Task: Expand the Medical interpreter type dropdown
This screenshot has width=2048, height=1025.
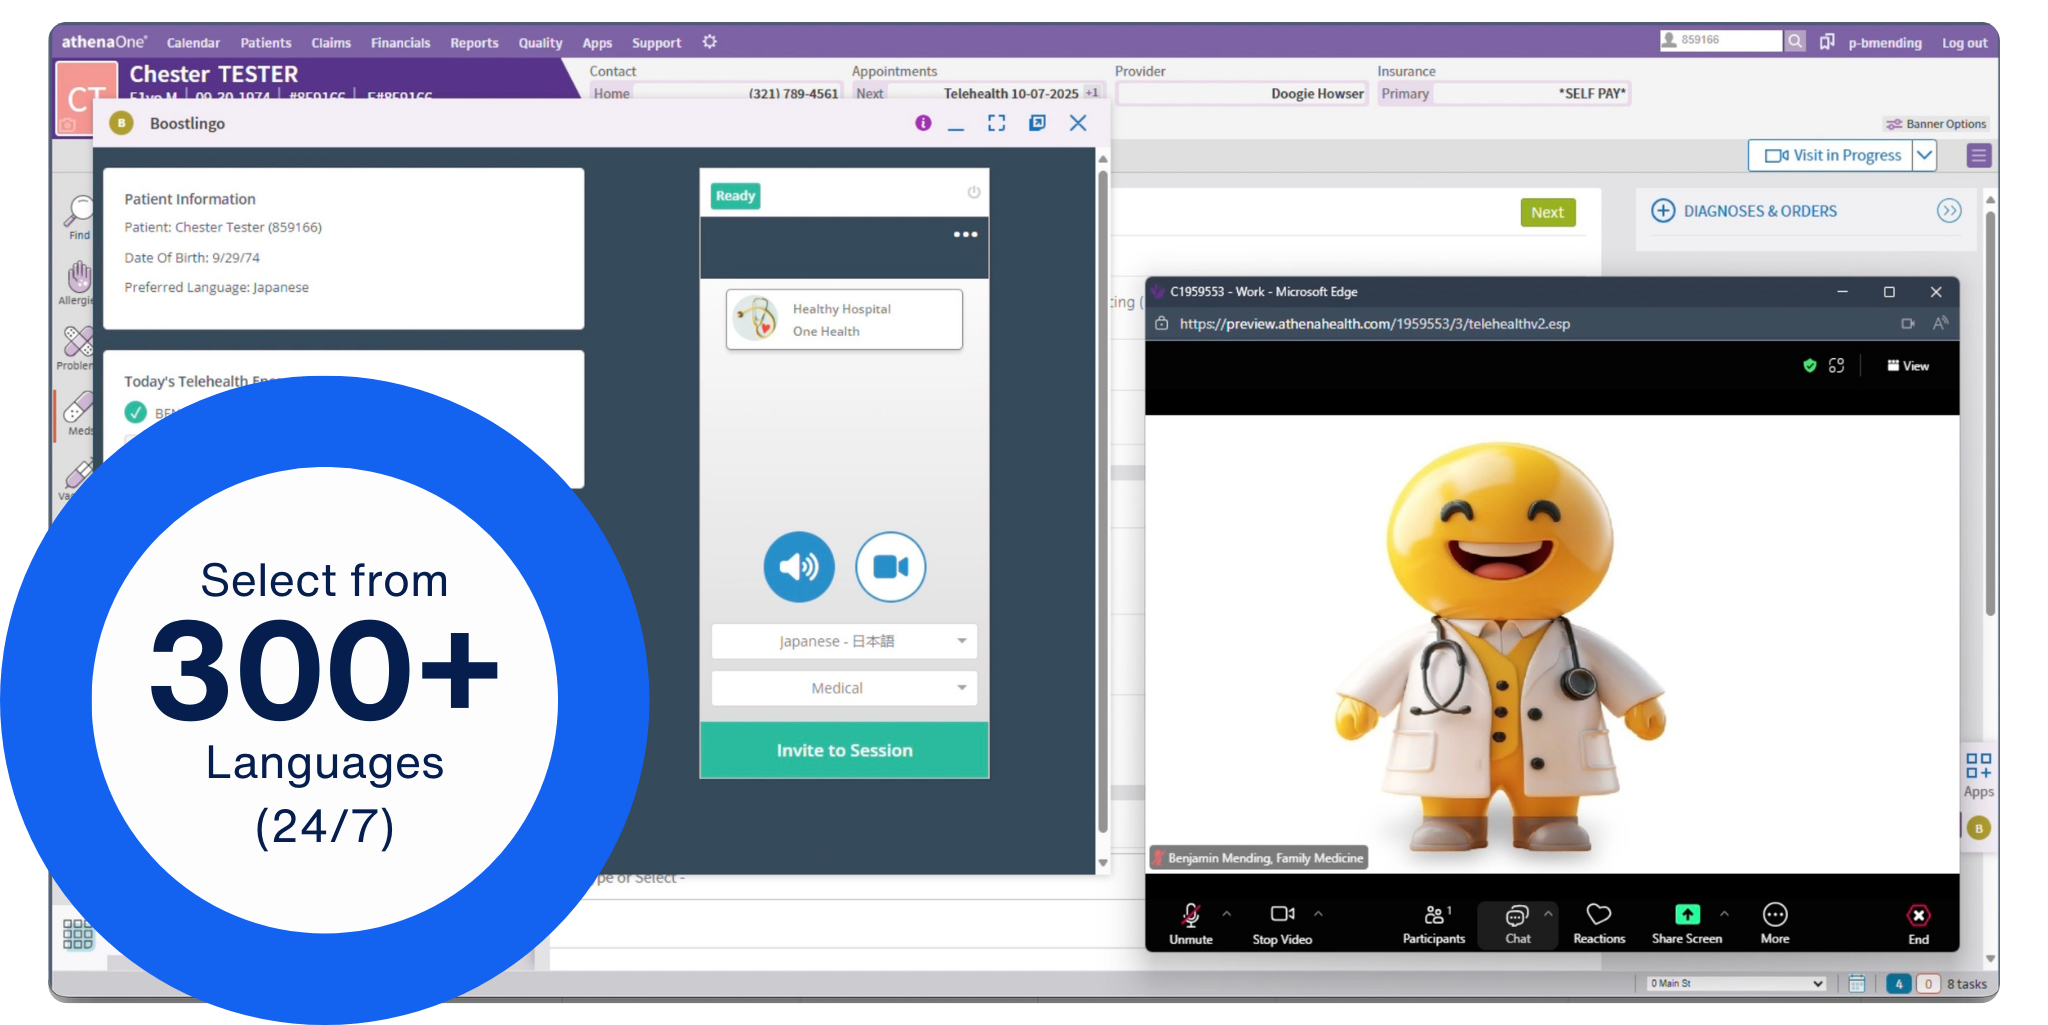Action: [844, 688]
